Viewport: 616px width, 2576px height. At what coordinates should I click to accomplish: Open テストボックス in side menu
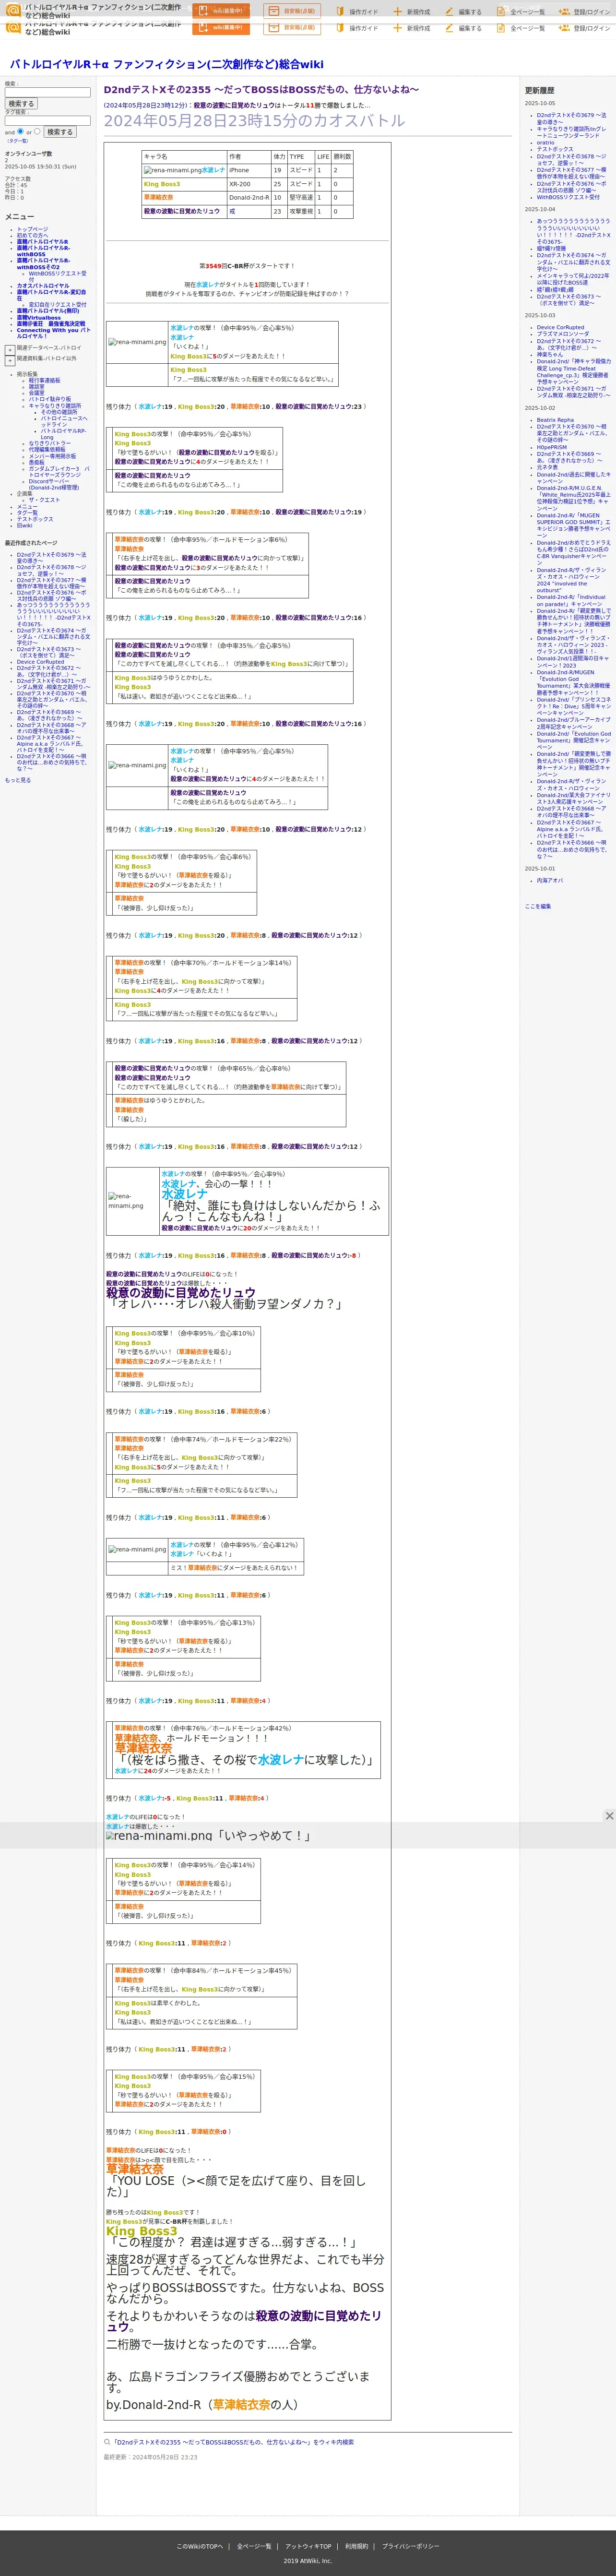35,519
